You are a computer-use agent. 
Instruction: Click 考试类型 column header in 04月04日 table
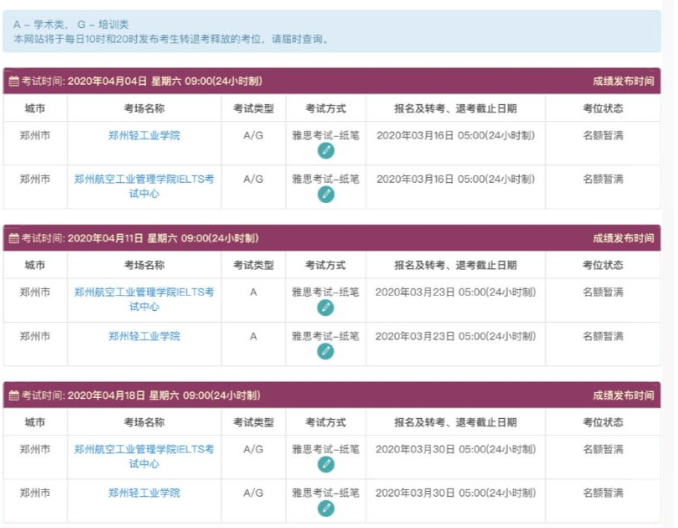(x=253, y=108)
